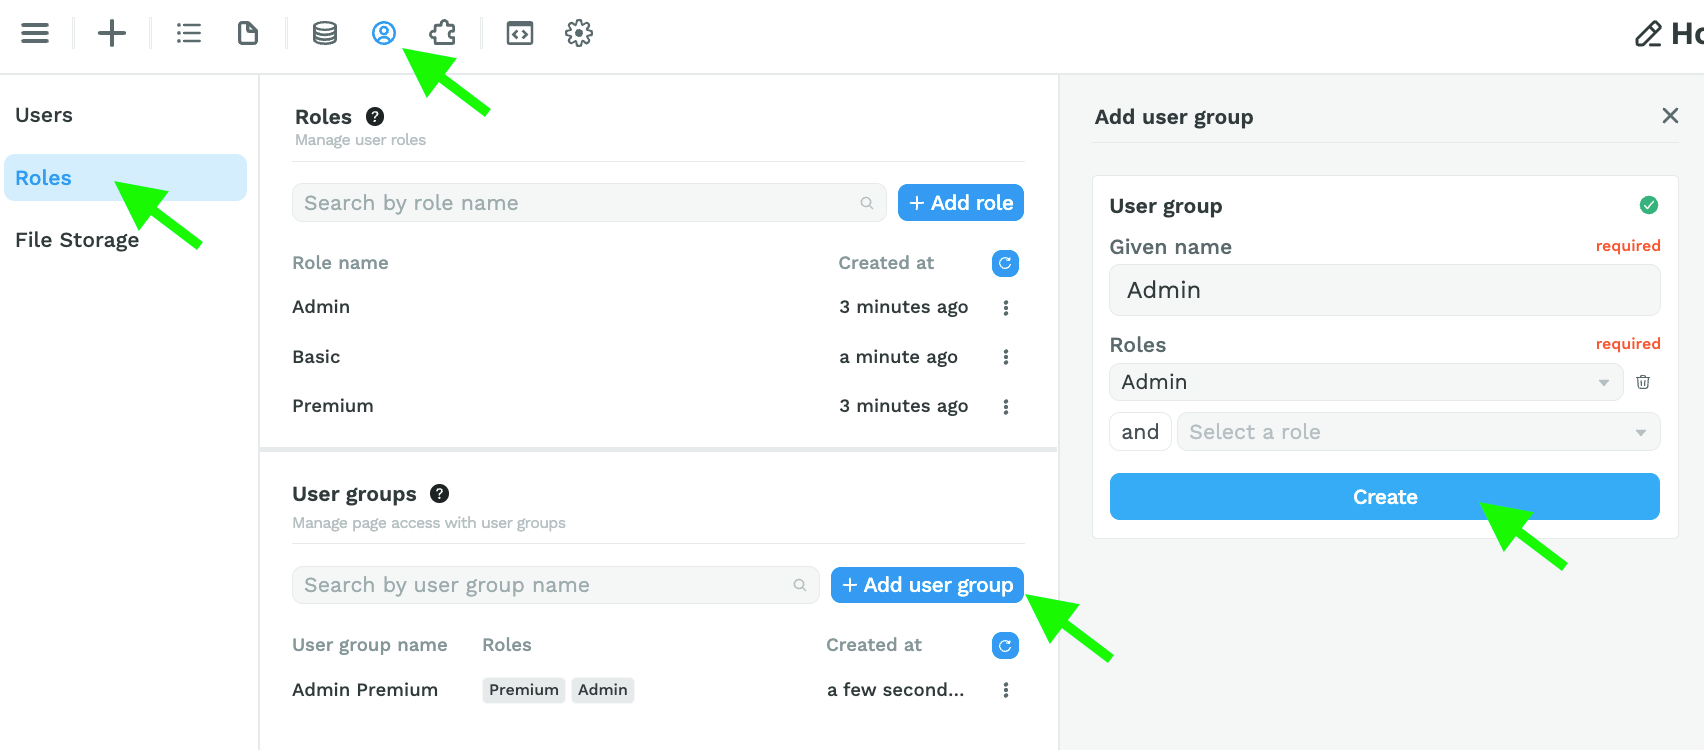The width and height of the screenshot is (1704, 750).
Task: Click the plus add-new icon in toolbar
Action: [x=112, y=33]
